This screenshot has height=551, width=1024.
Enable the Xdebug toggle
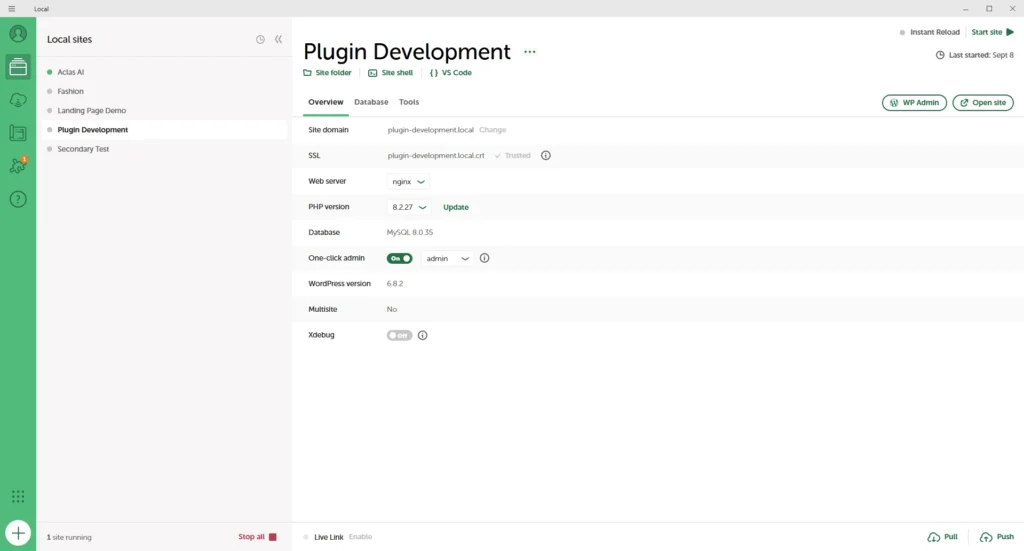point(400,335)
